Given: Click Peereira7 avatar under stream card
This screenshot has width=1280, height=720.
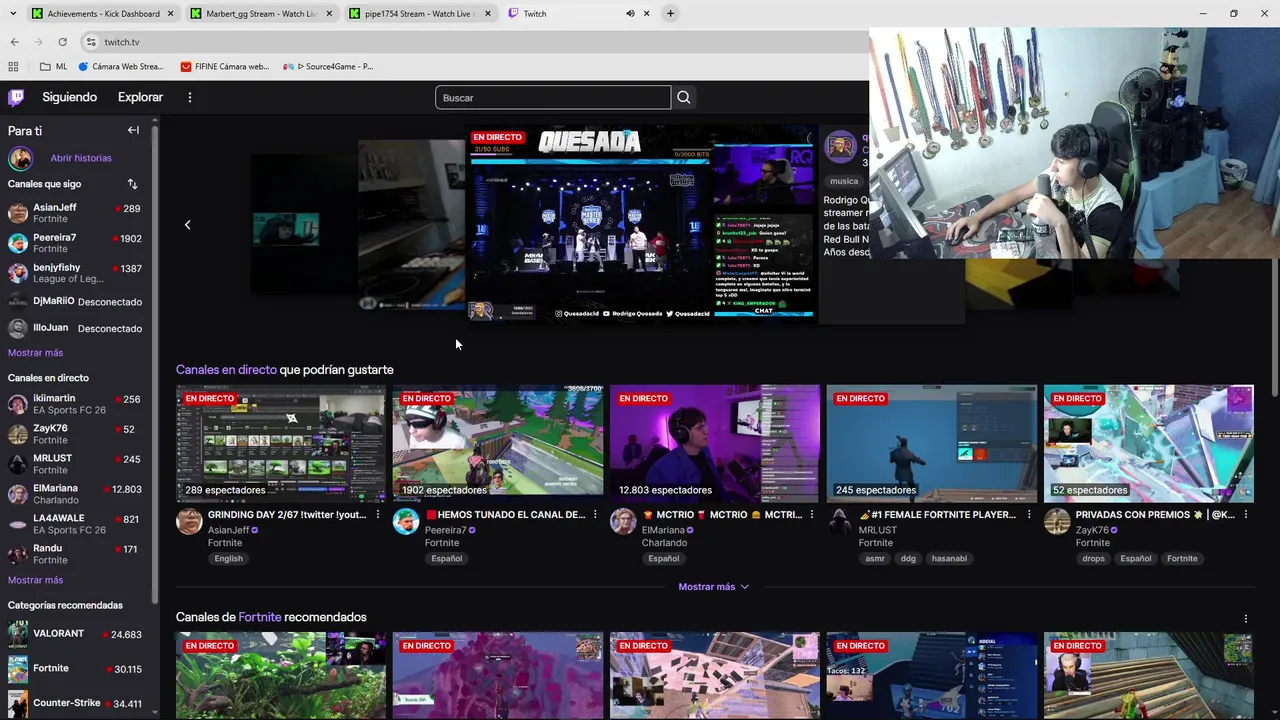Looking at the screenshot, I should click(406, 522).
